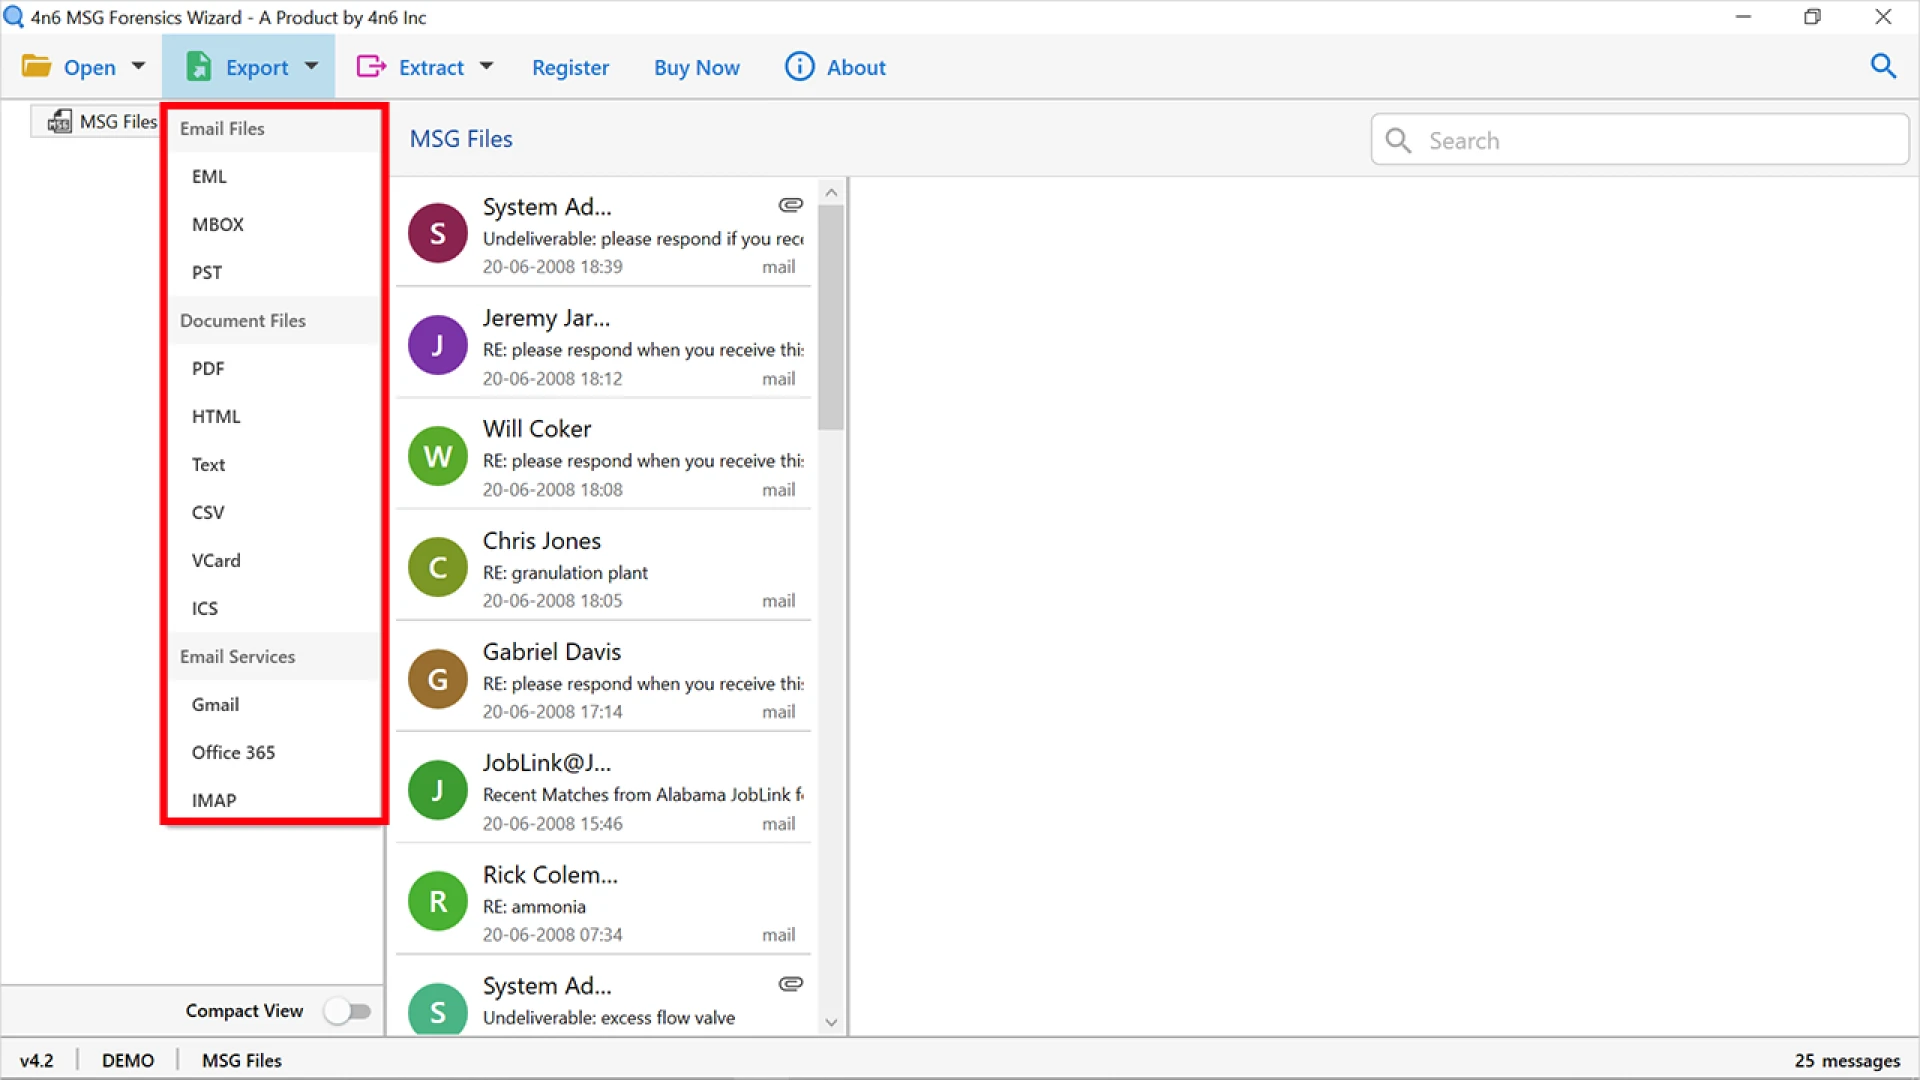The width and height of the screenshot is (1920, 1080).
Task: Collapse the Export dropdown arrow
Action: click(311, 66)
